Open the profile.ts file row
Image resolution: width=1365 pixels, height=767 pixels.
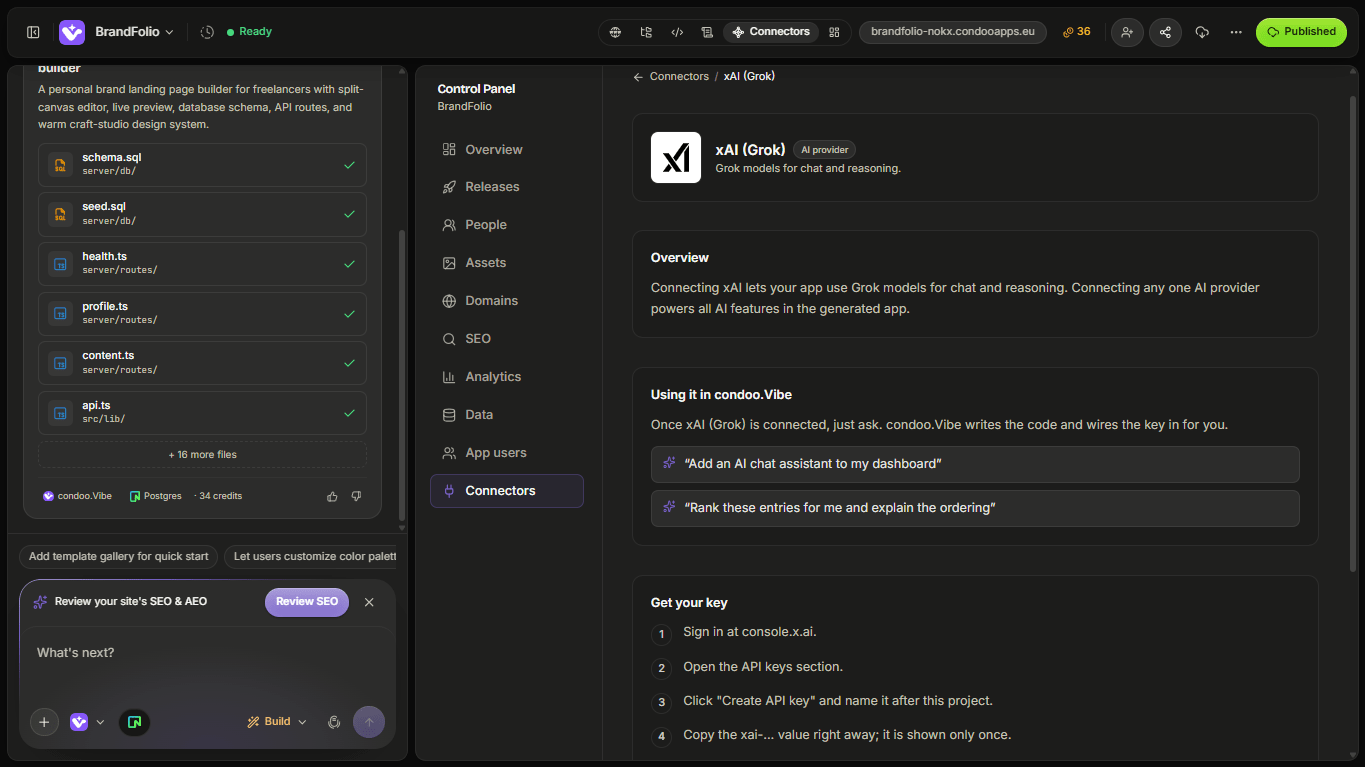202,314
